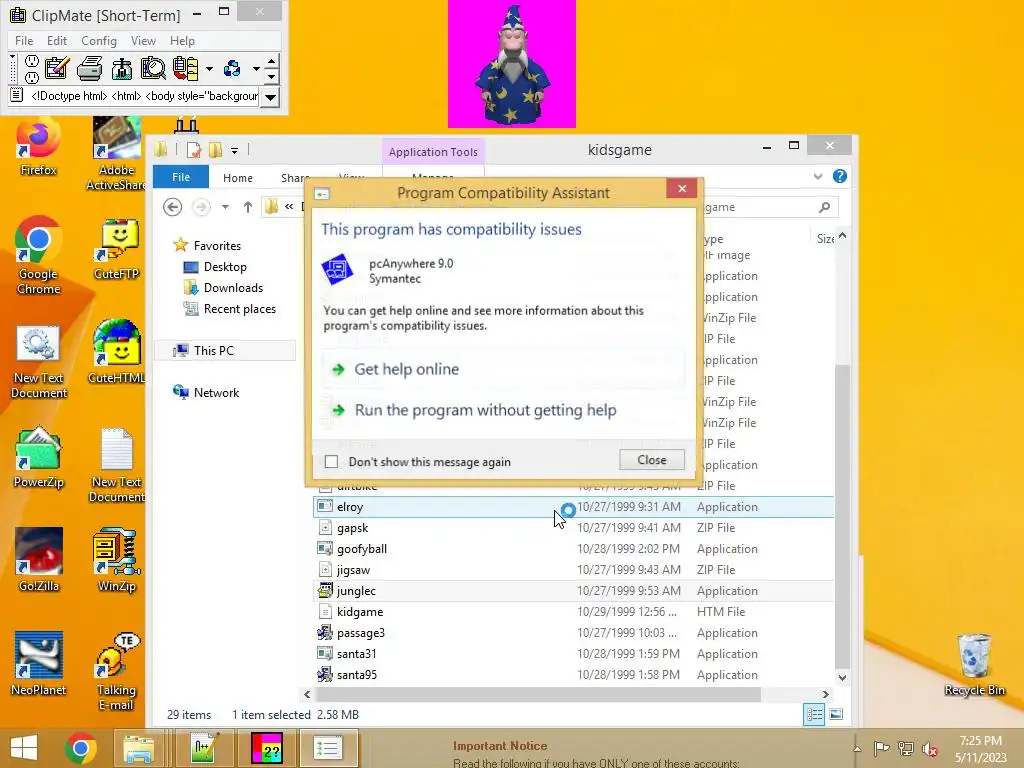The image size is (1024, 768).
Task: Select Favorites in the navigation pane
Action: (x=217, y=246)
